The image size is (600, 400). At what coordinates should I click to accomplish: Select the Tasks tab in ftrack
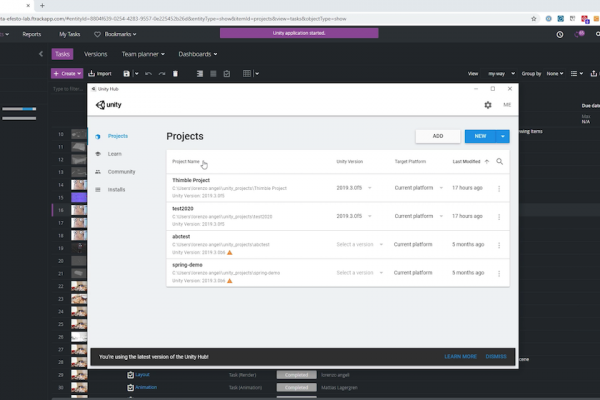click(62, 54)
